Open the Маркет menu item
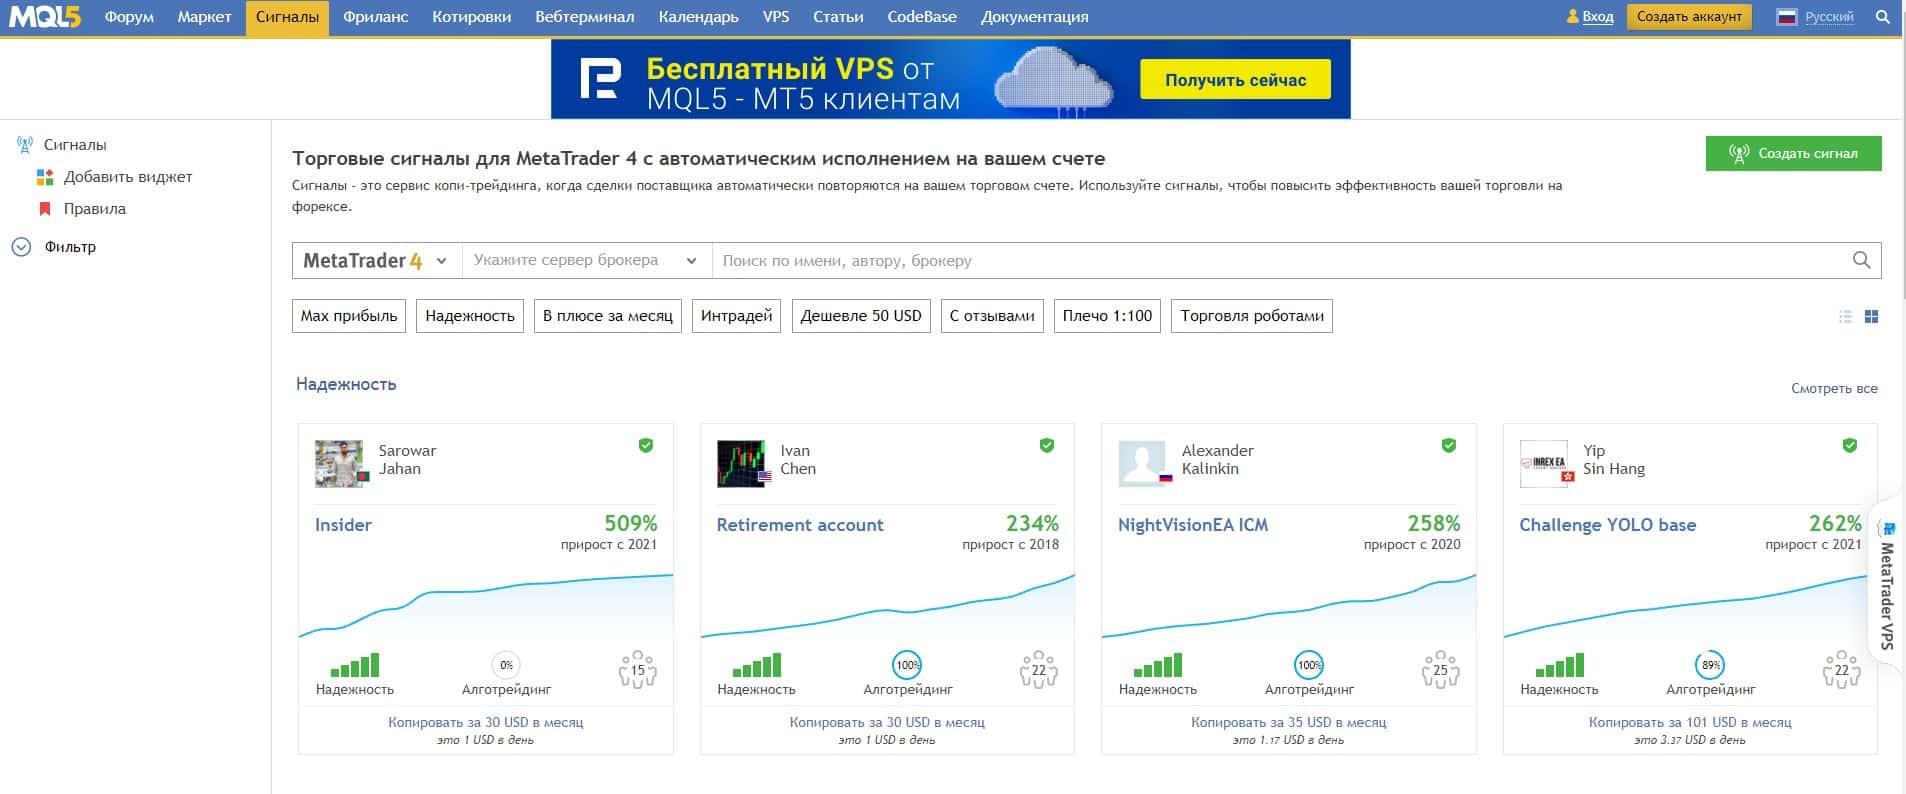Image resolution: width=1906 pixels, height=794 pixels. pyautogui.click(x=204, y=17)
